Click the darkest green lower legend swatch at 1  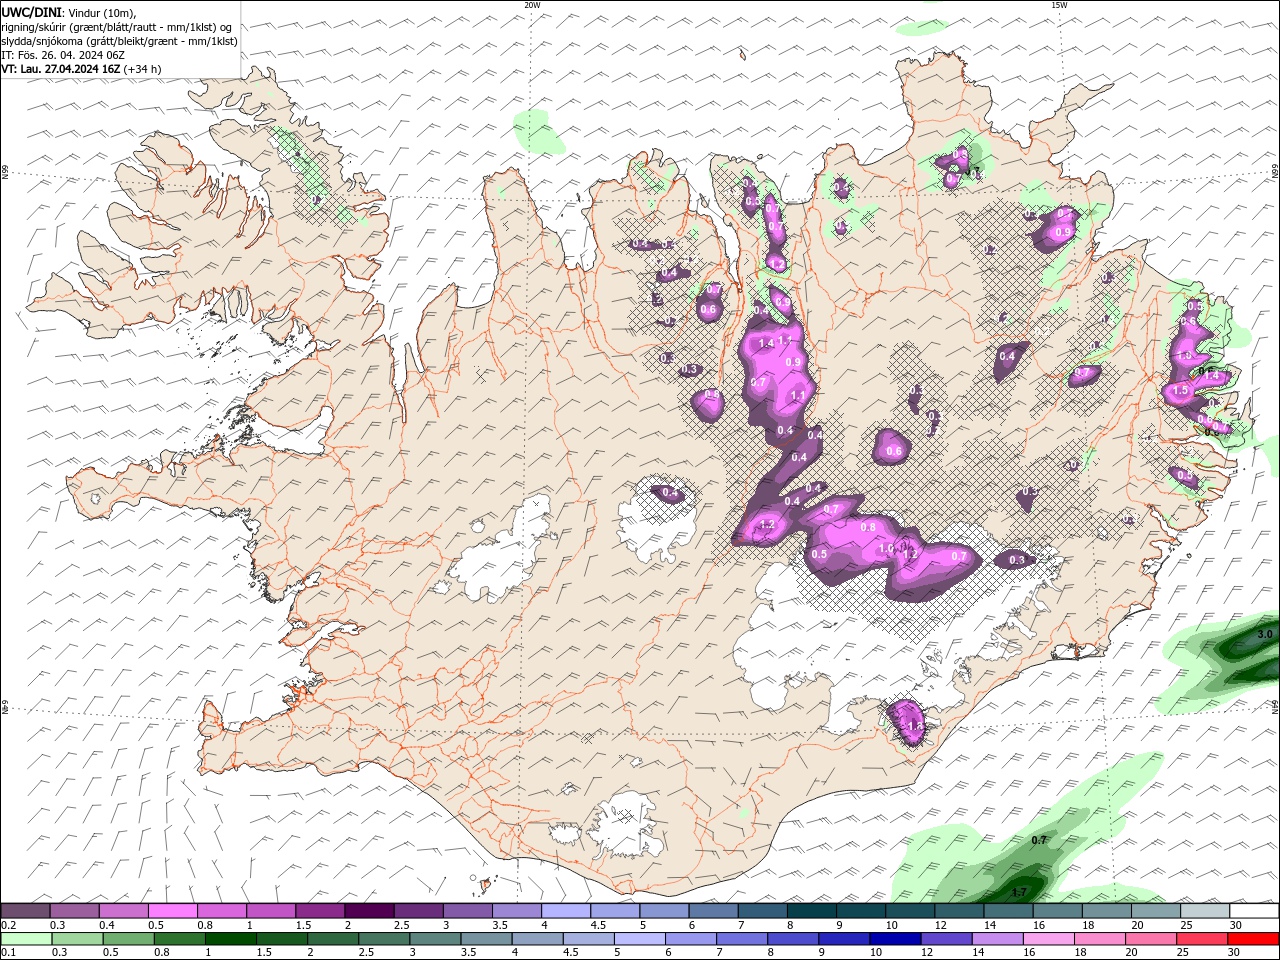tap(230, 939)
